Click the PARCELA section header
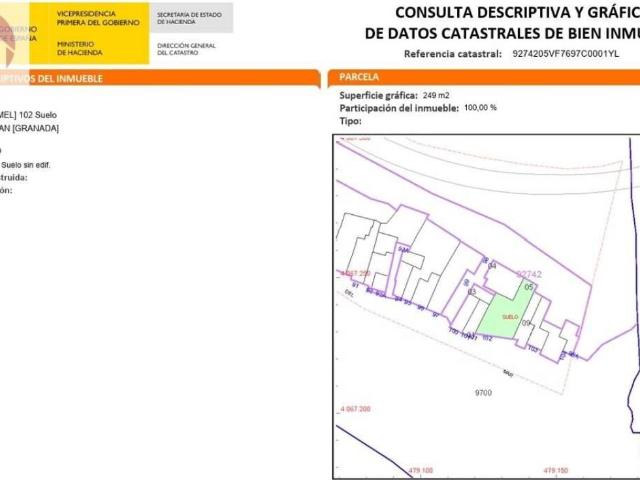640x480 pixels. pyautogui.click(x=359, y=77)
